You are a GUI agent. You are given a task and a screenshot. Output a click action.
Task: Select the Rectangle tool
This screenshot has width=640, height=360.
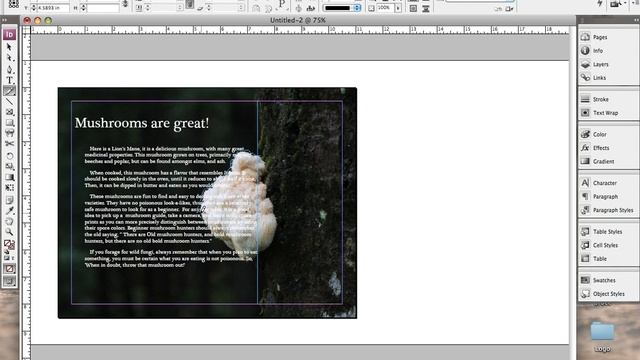[x=9, y=122]
